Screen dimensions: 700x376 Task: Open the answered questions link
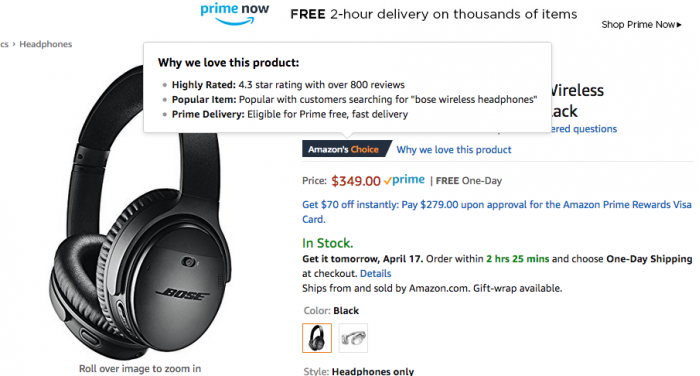click(584, 129)
